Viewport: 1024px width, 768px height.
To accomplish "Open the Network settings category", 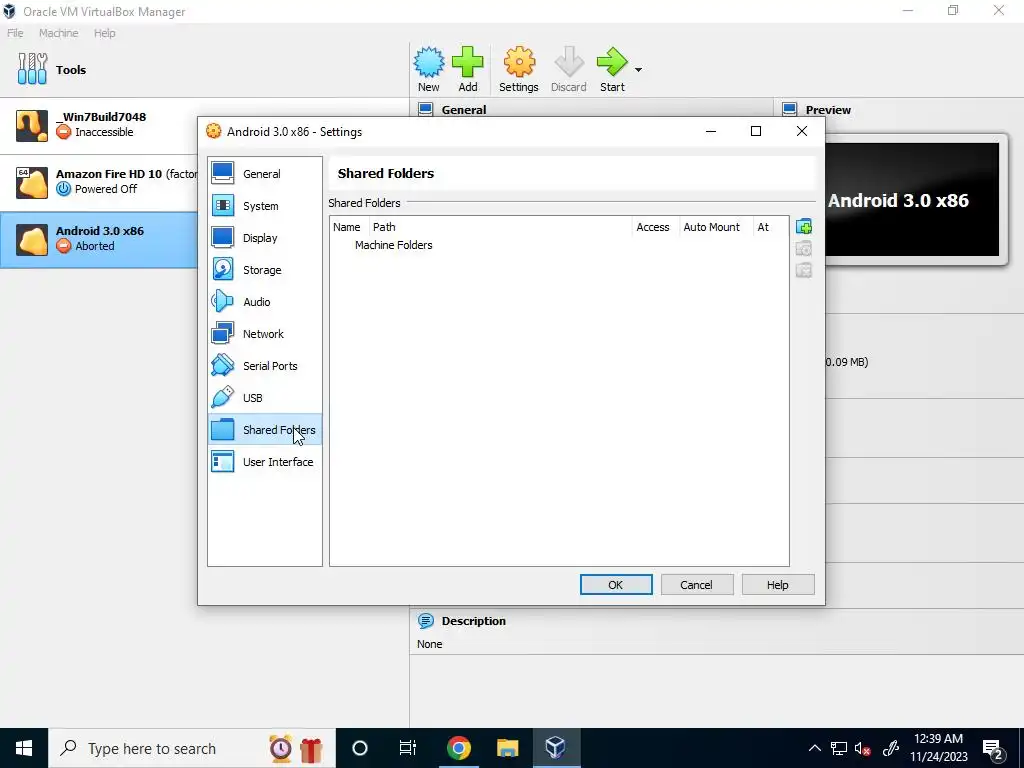I will [264, 334].
